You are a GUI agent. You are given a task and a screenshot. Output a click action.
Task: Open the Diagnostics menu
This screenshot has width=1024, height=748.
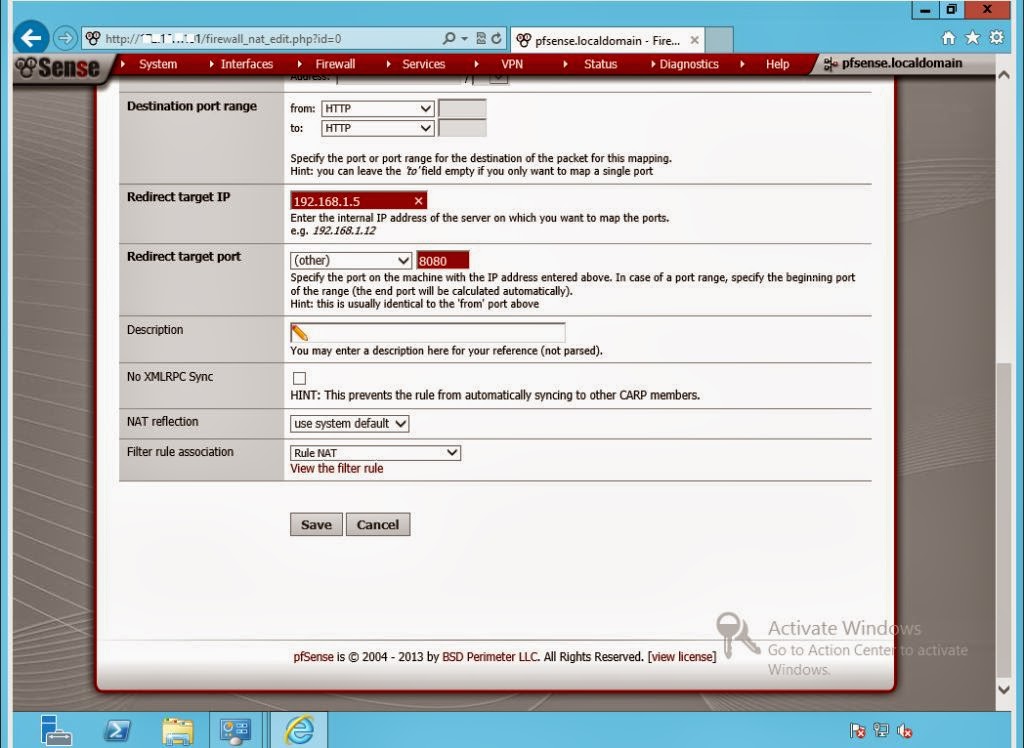(x=688, y=63)
